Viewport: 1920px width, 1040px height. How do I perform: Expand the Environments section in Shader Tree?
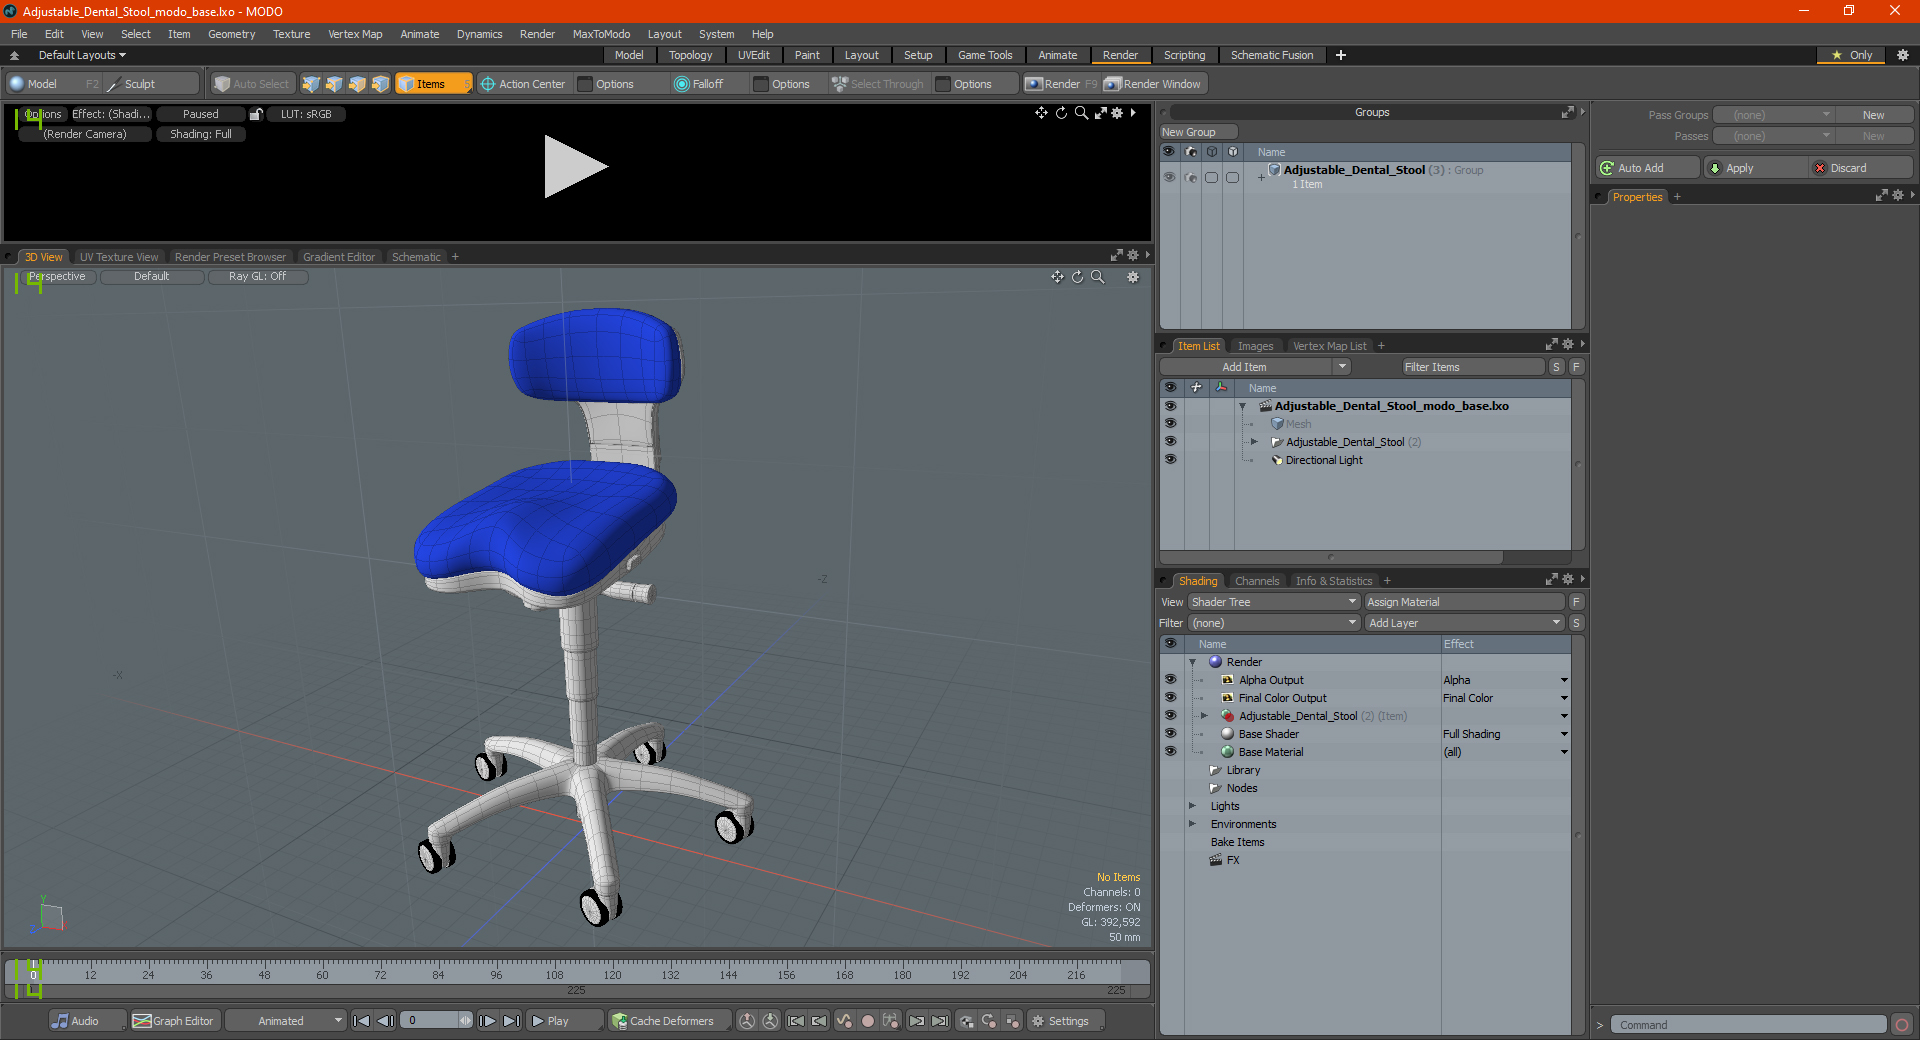click(x=1192, y=824)
